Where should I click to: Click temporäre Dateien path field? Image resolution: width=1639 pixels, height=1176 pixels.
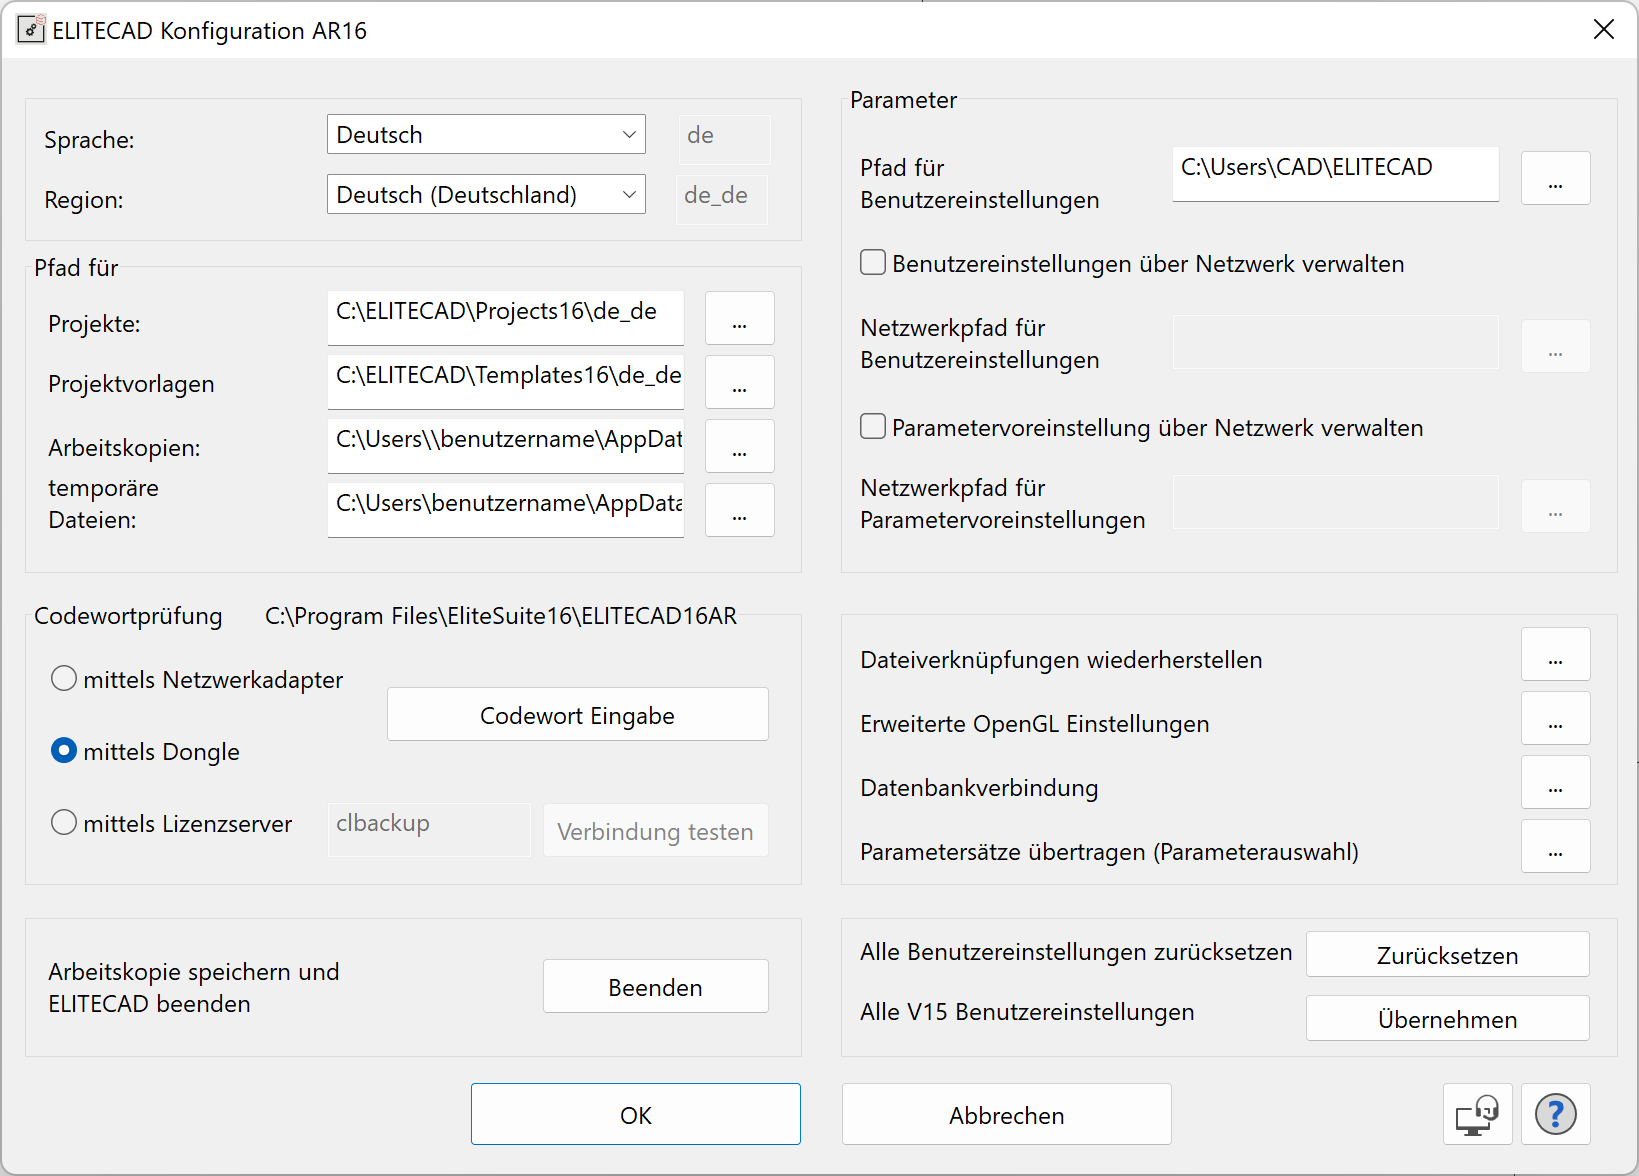[506, 510]
